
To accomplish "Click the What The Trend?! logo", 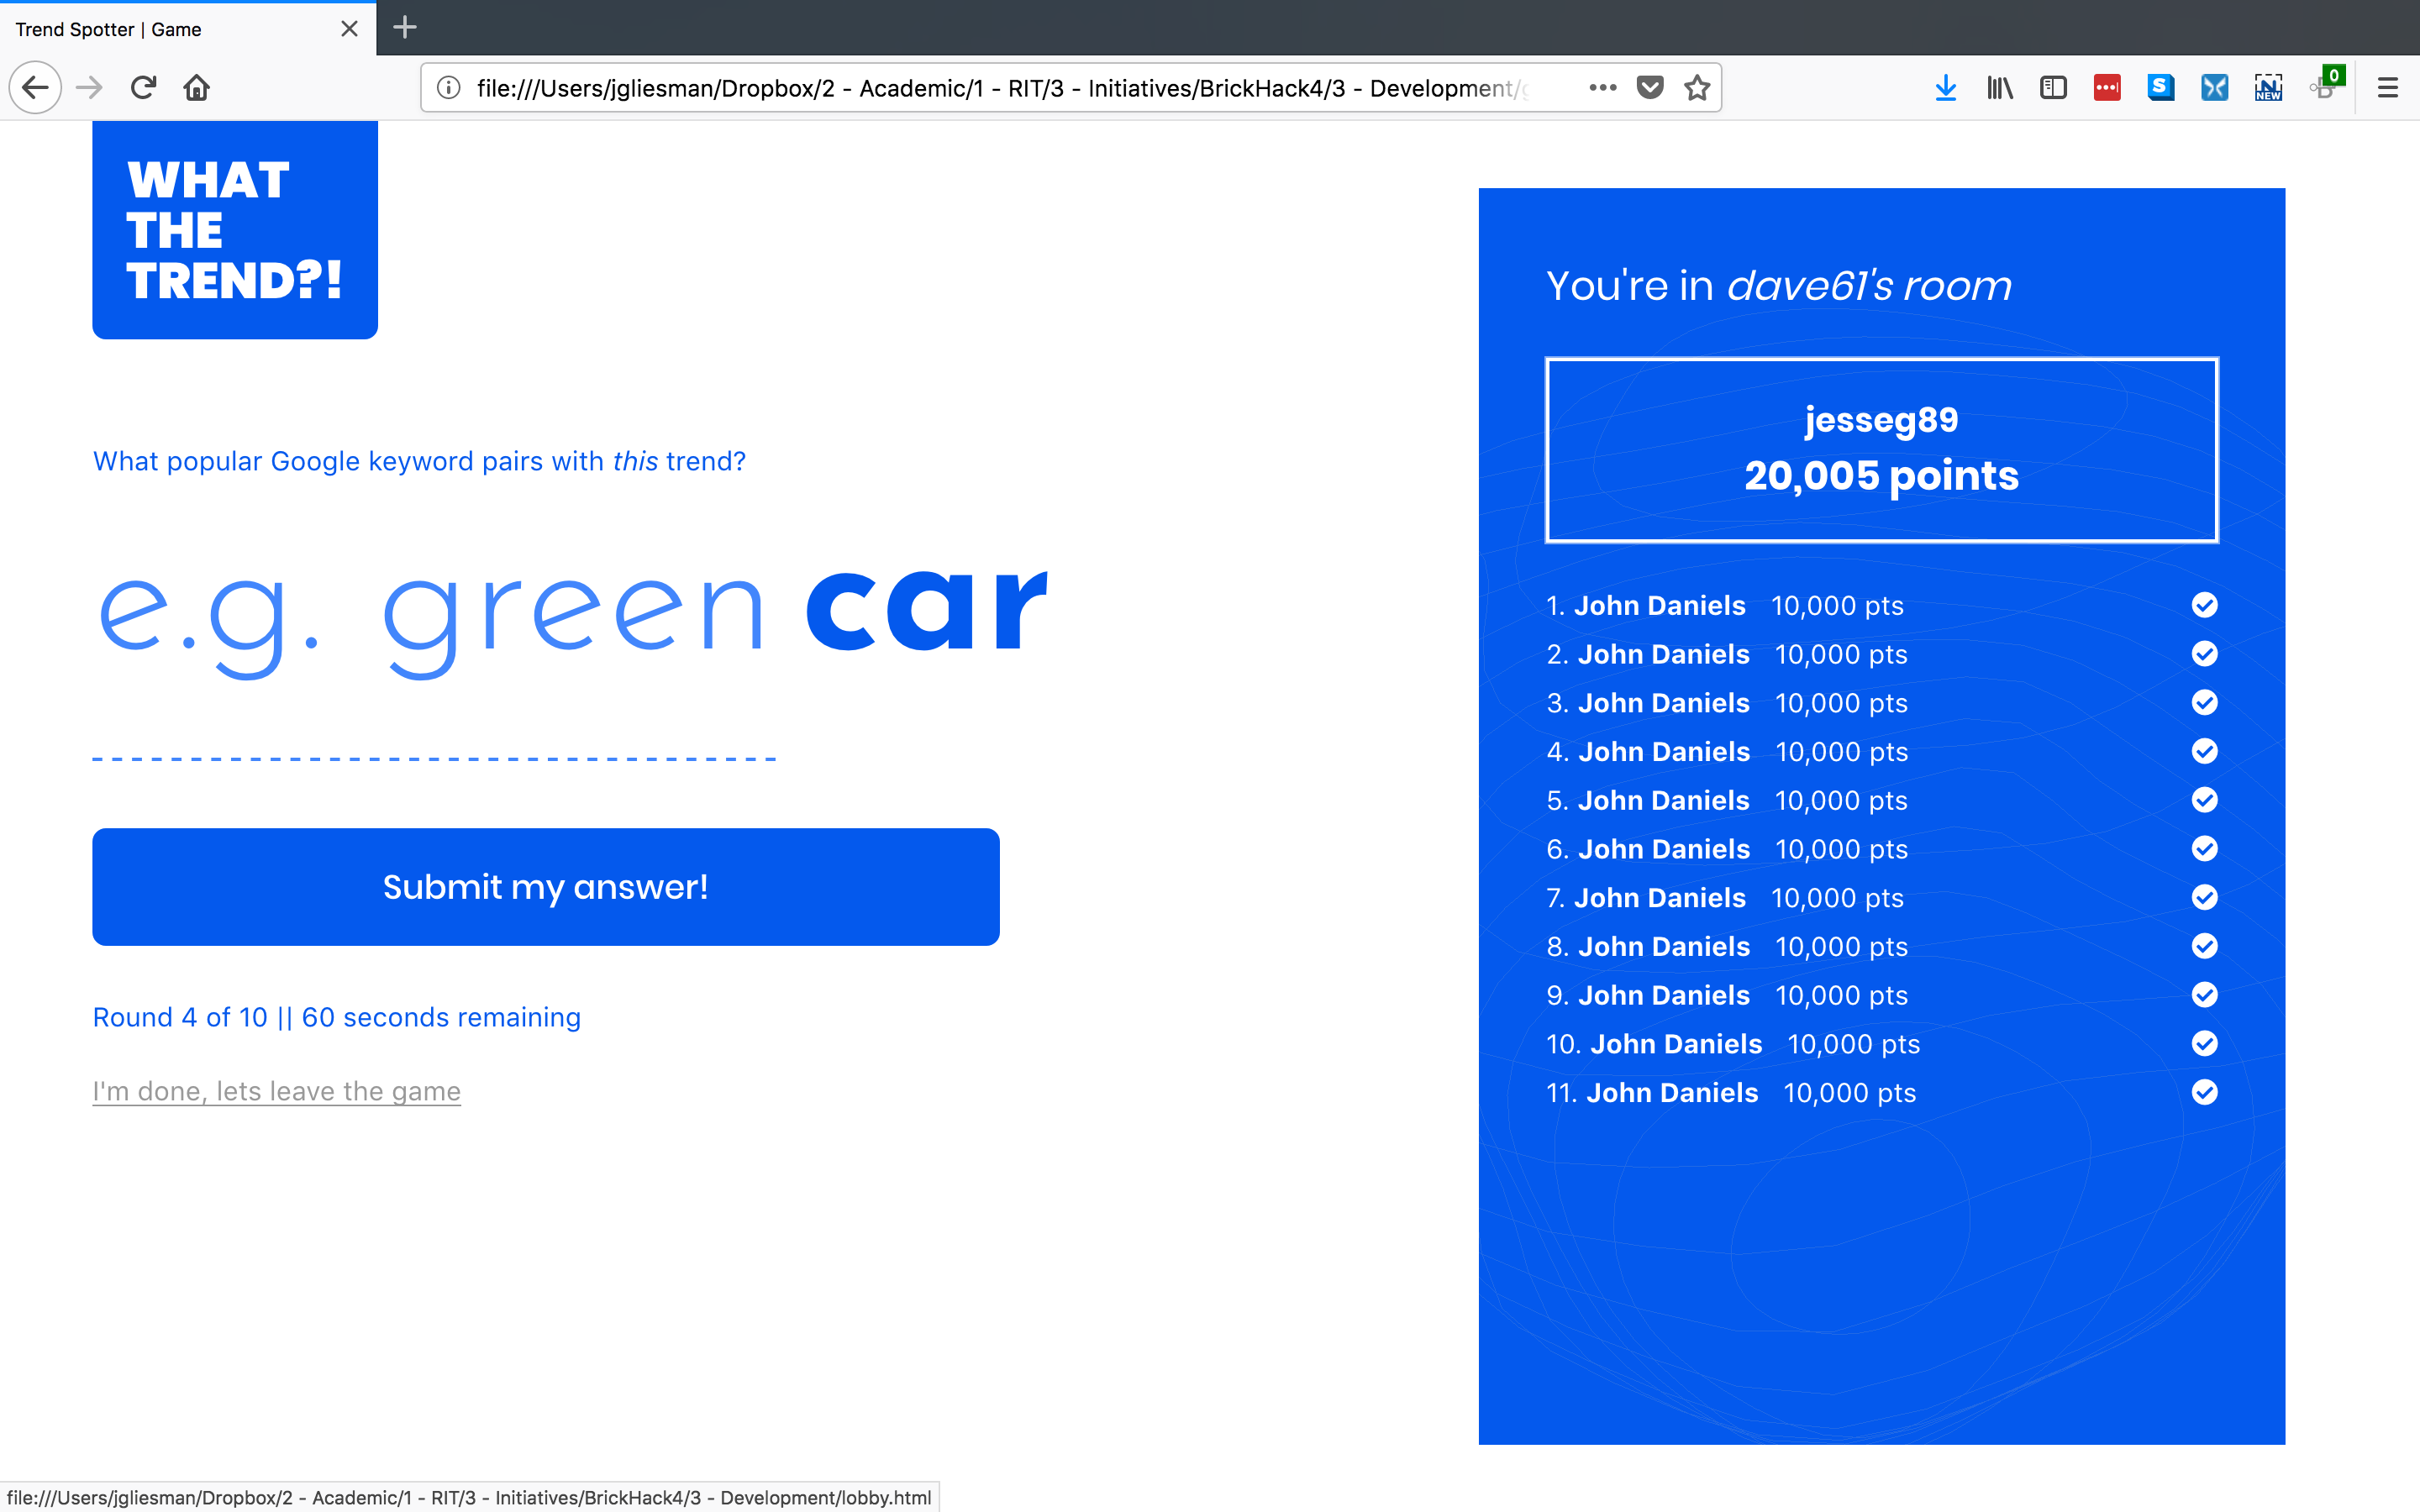I will (235, 230).
